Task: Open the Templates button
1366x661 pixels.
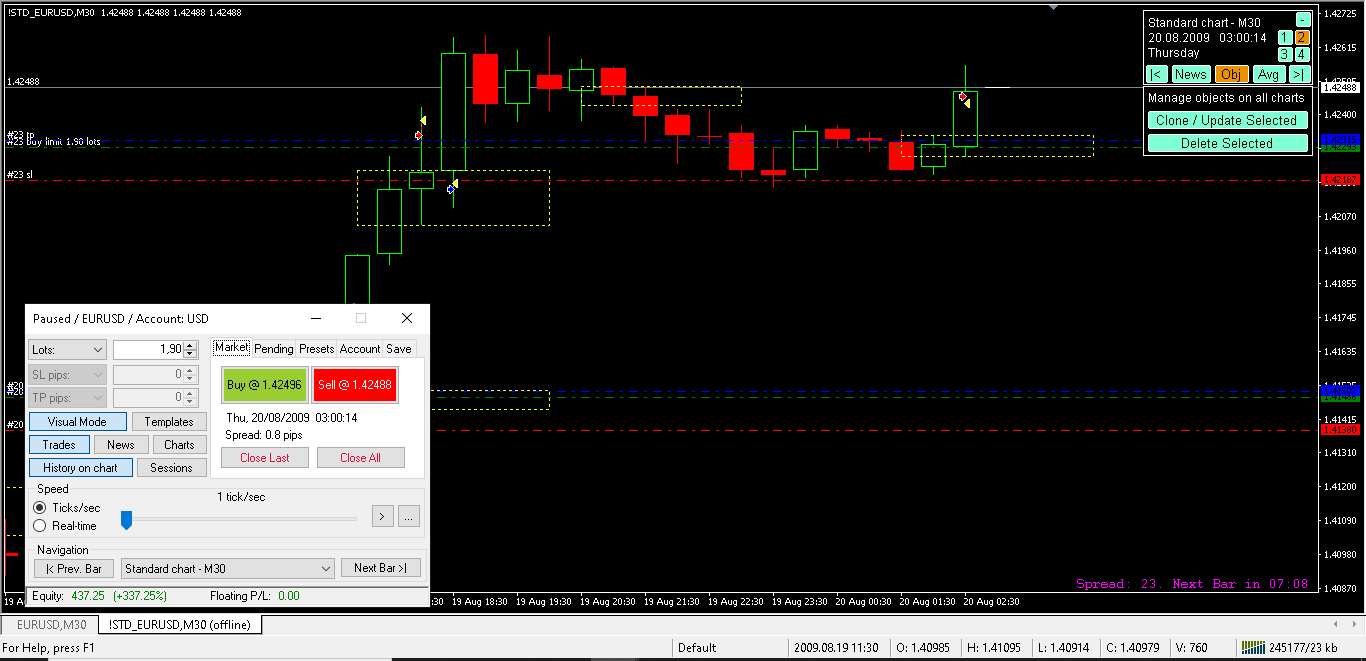Action: coord(169,422)
